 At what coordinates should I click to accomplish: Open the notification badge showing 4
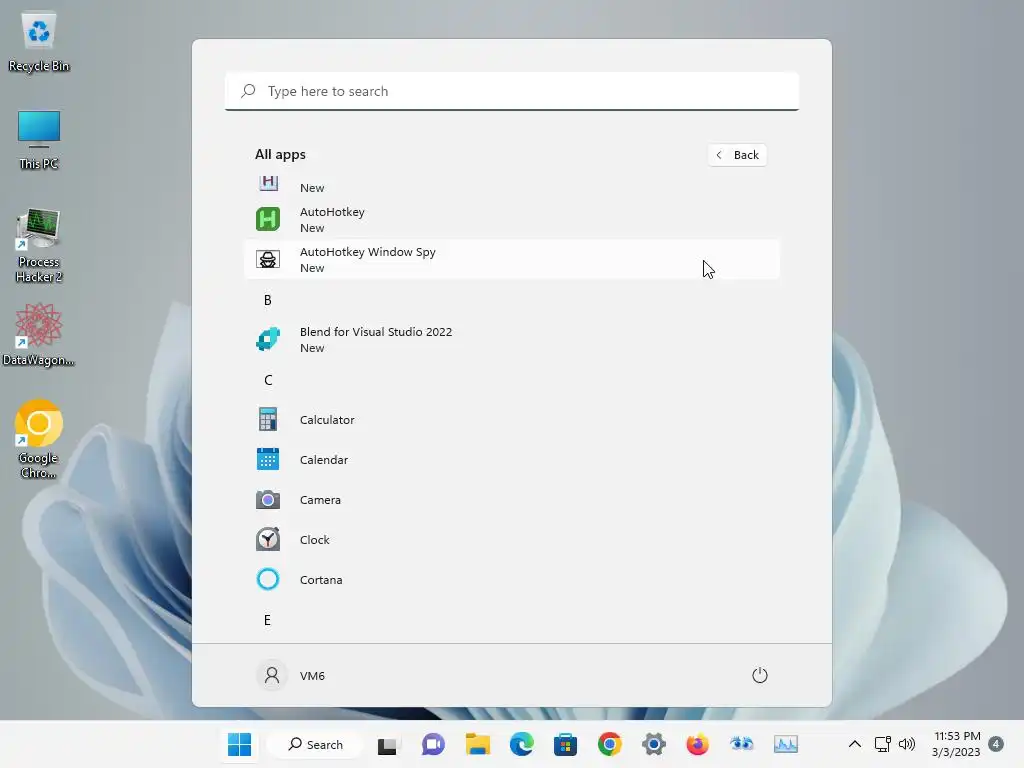coord(996,744)
